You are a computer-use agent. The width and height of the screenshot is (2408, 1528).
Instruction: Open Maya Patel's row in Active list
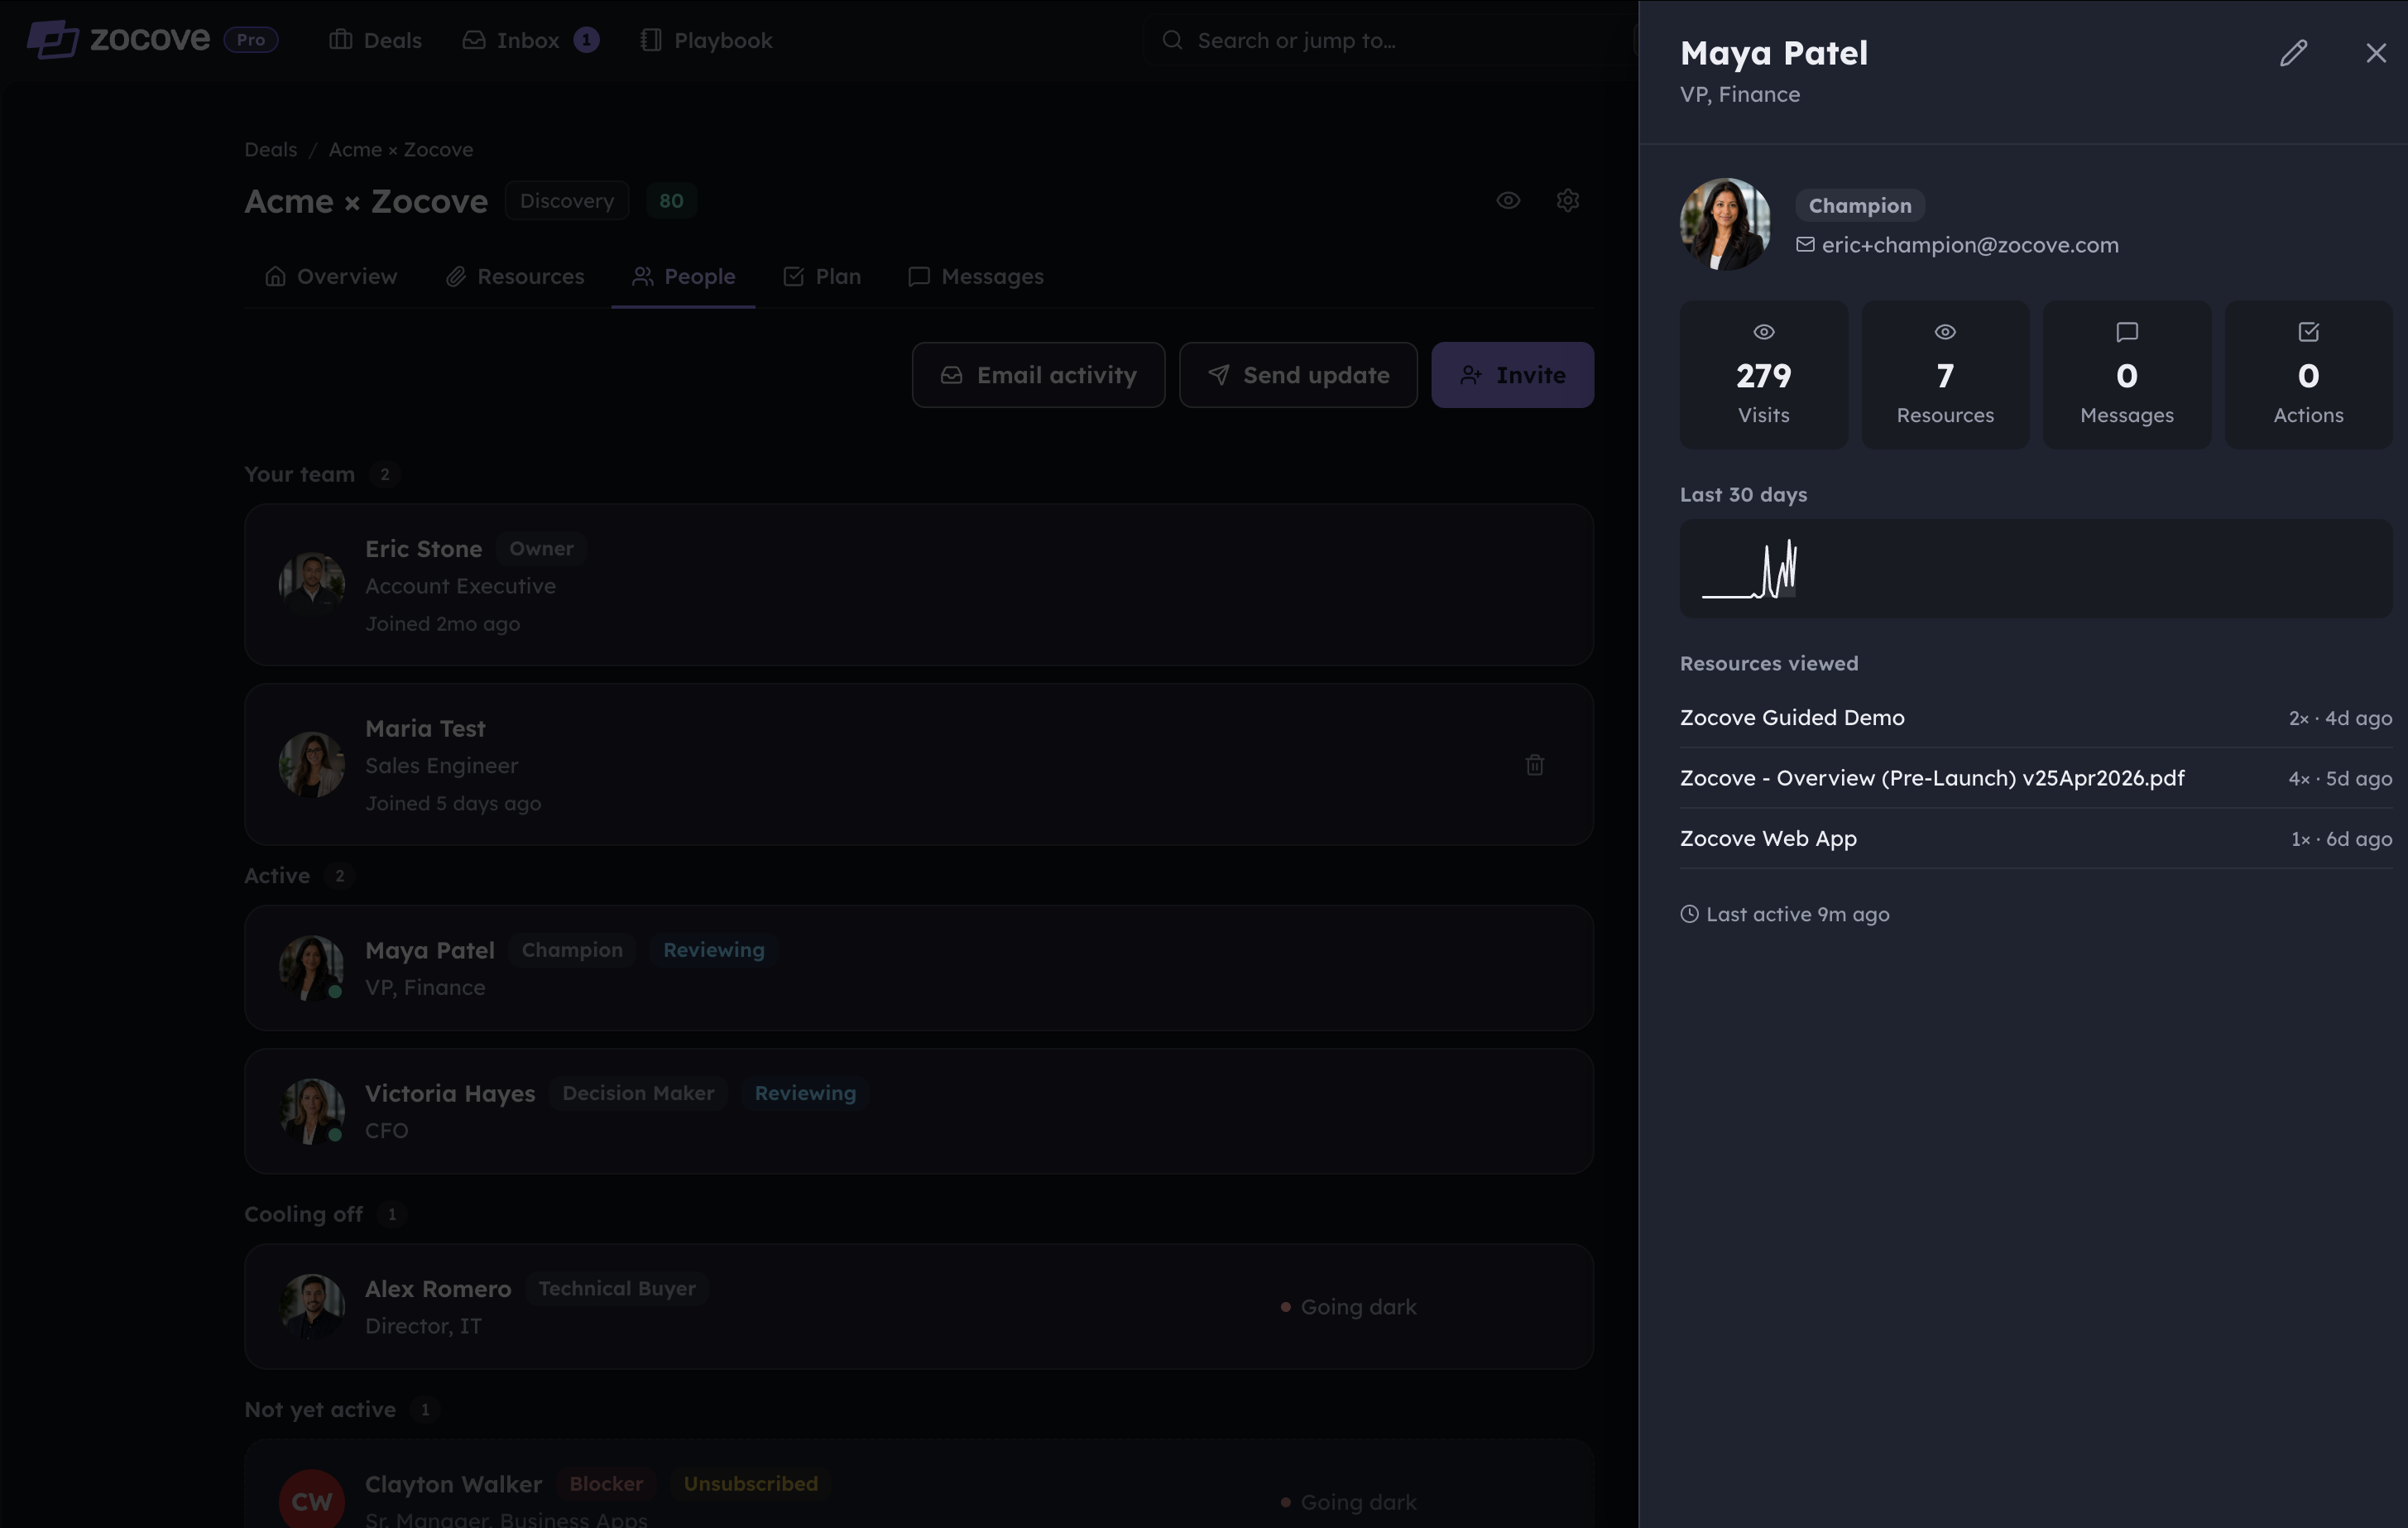919,968
